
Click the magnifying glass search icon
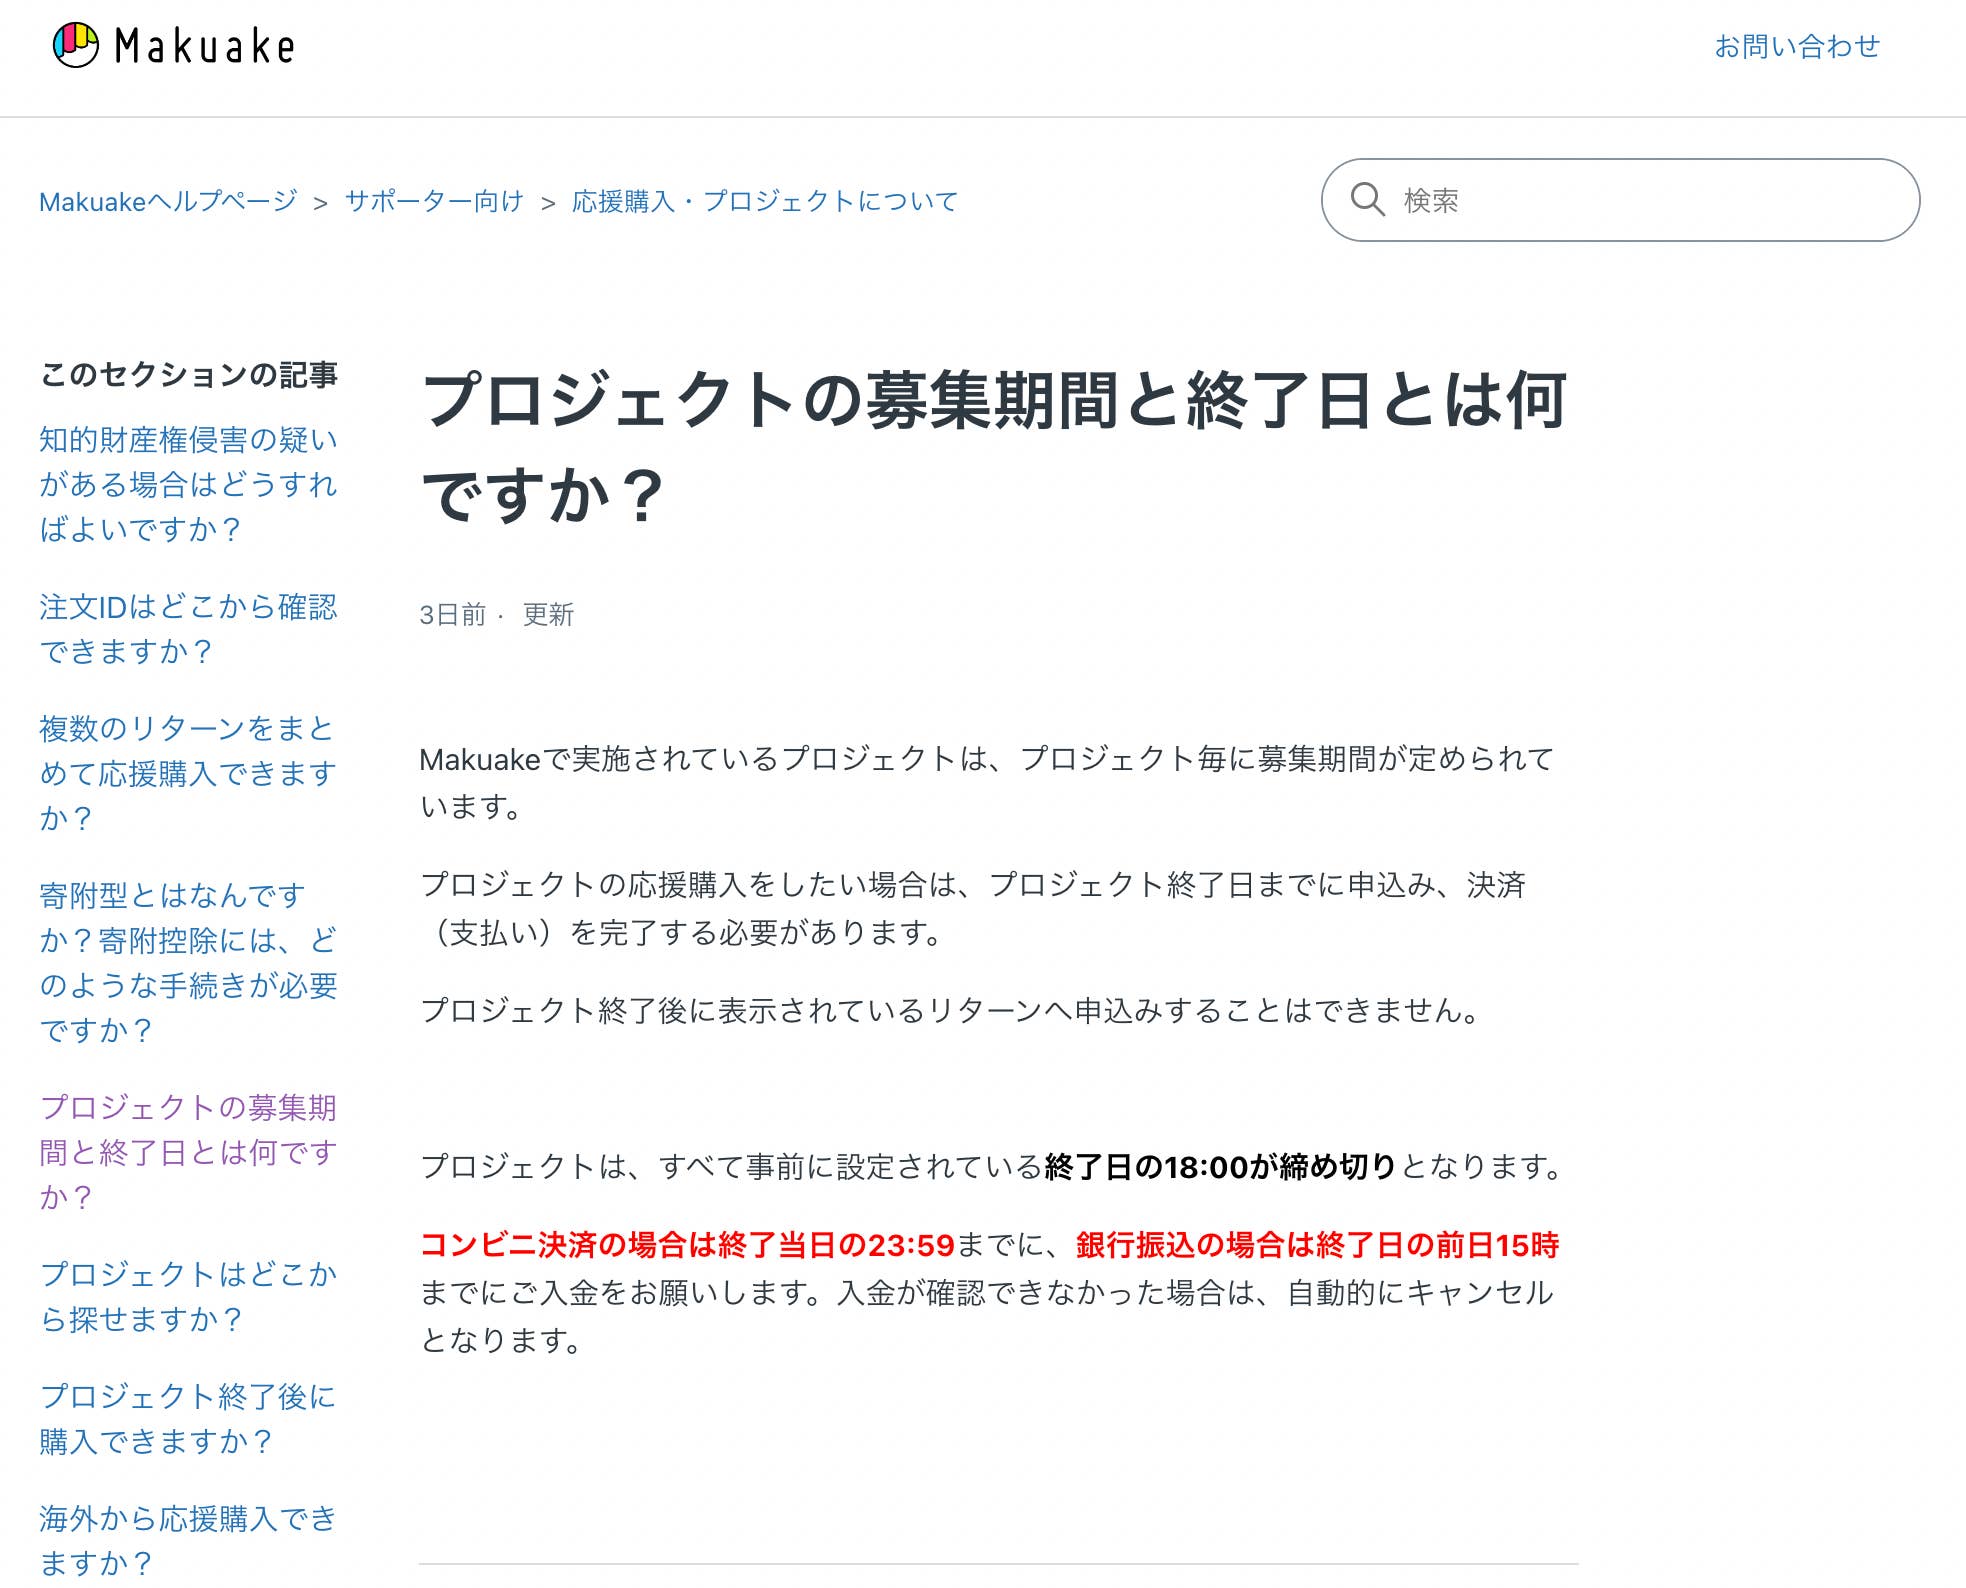(x=1367, y=200)
